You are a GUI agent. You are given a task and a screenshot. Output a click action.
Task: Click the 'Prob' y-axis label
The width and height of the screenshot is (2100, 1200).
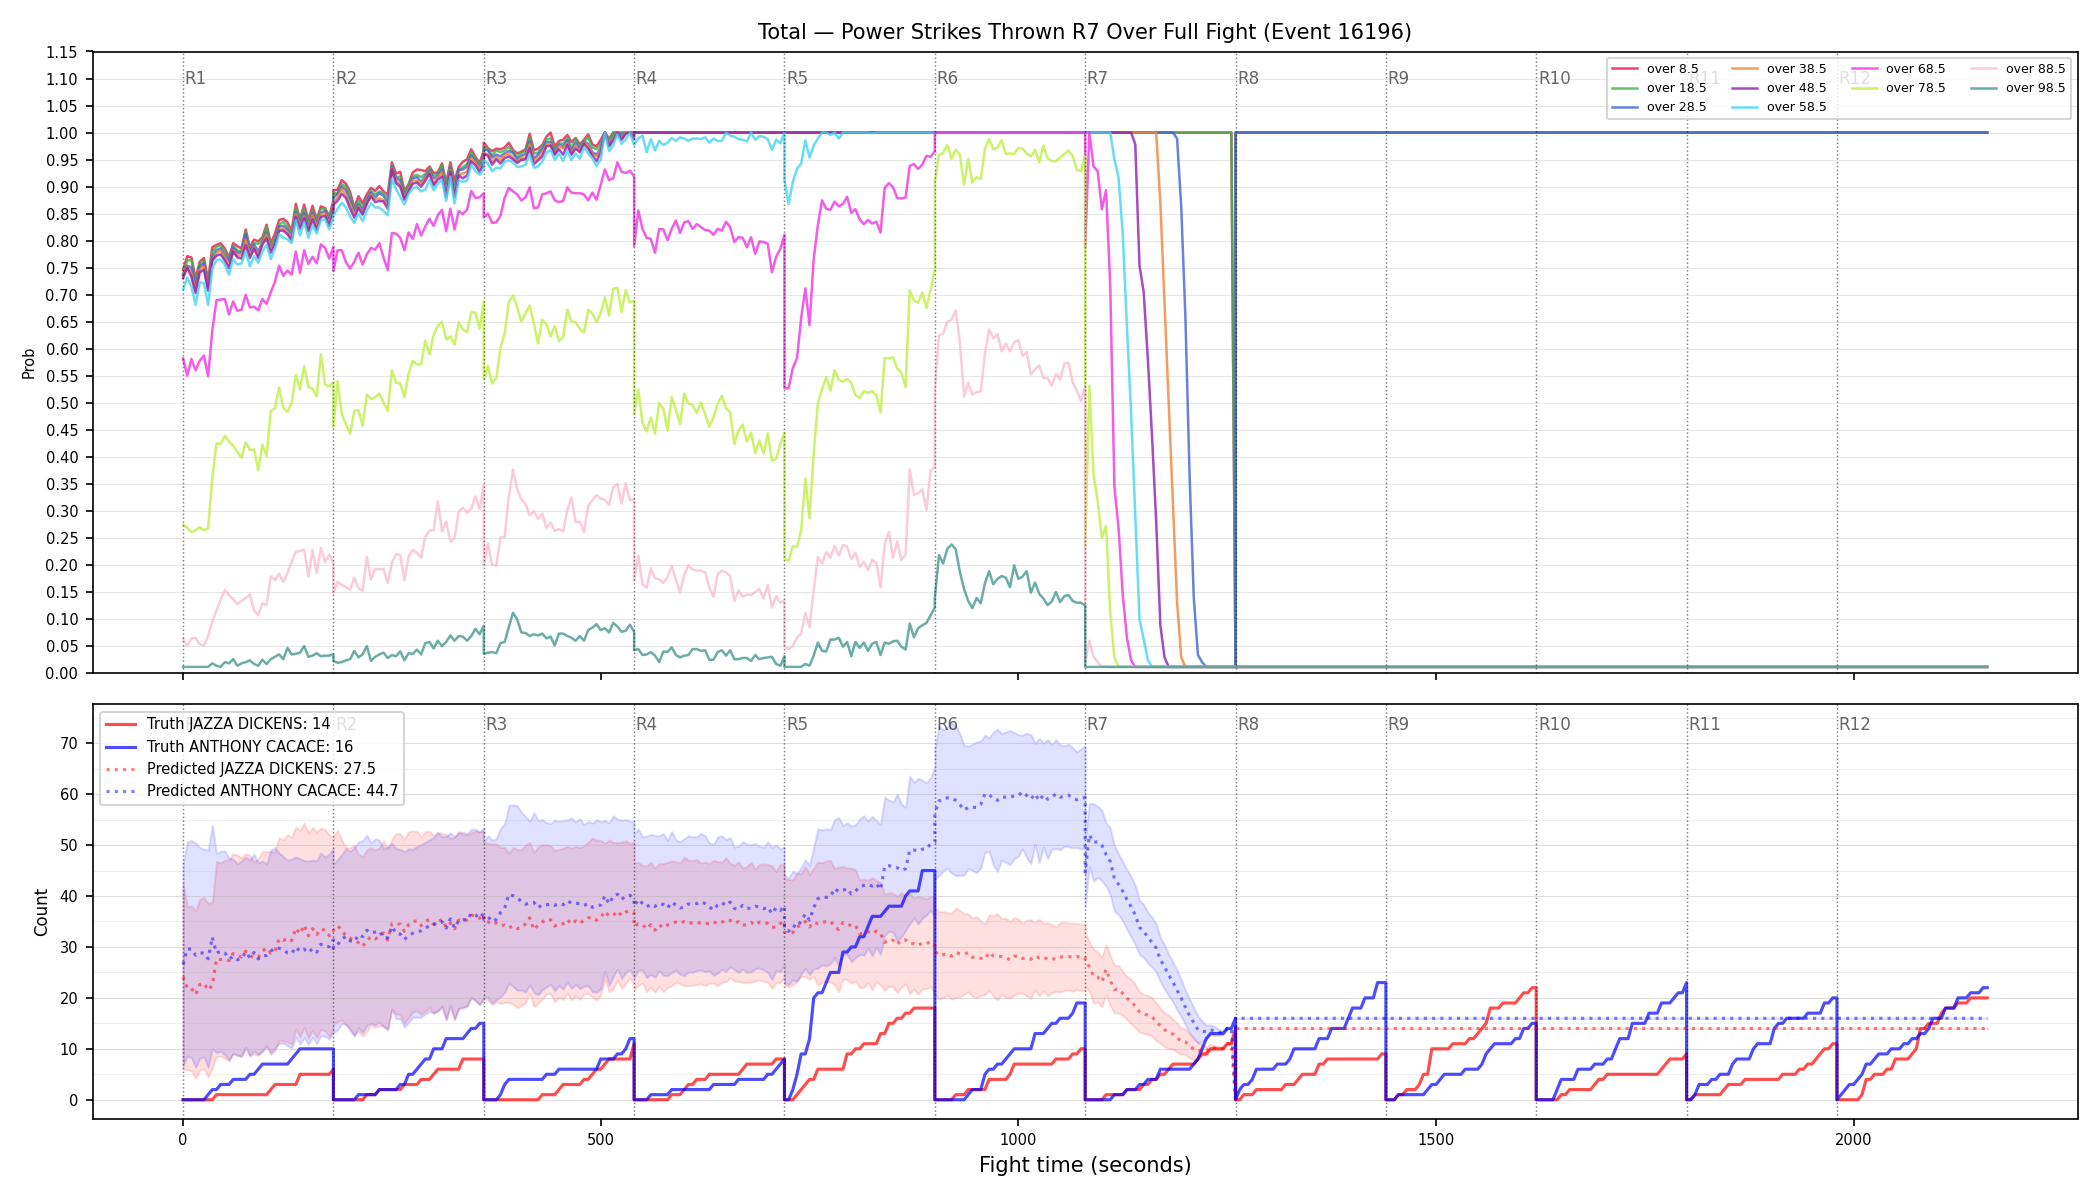click(x=29, y=363)
